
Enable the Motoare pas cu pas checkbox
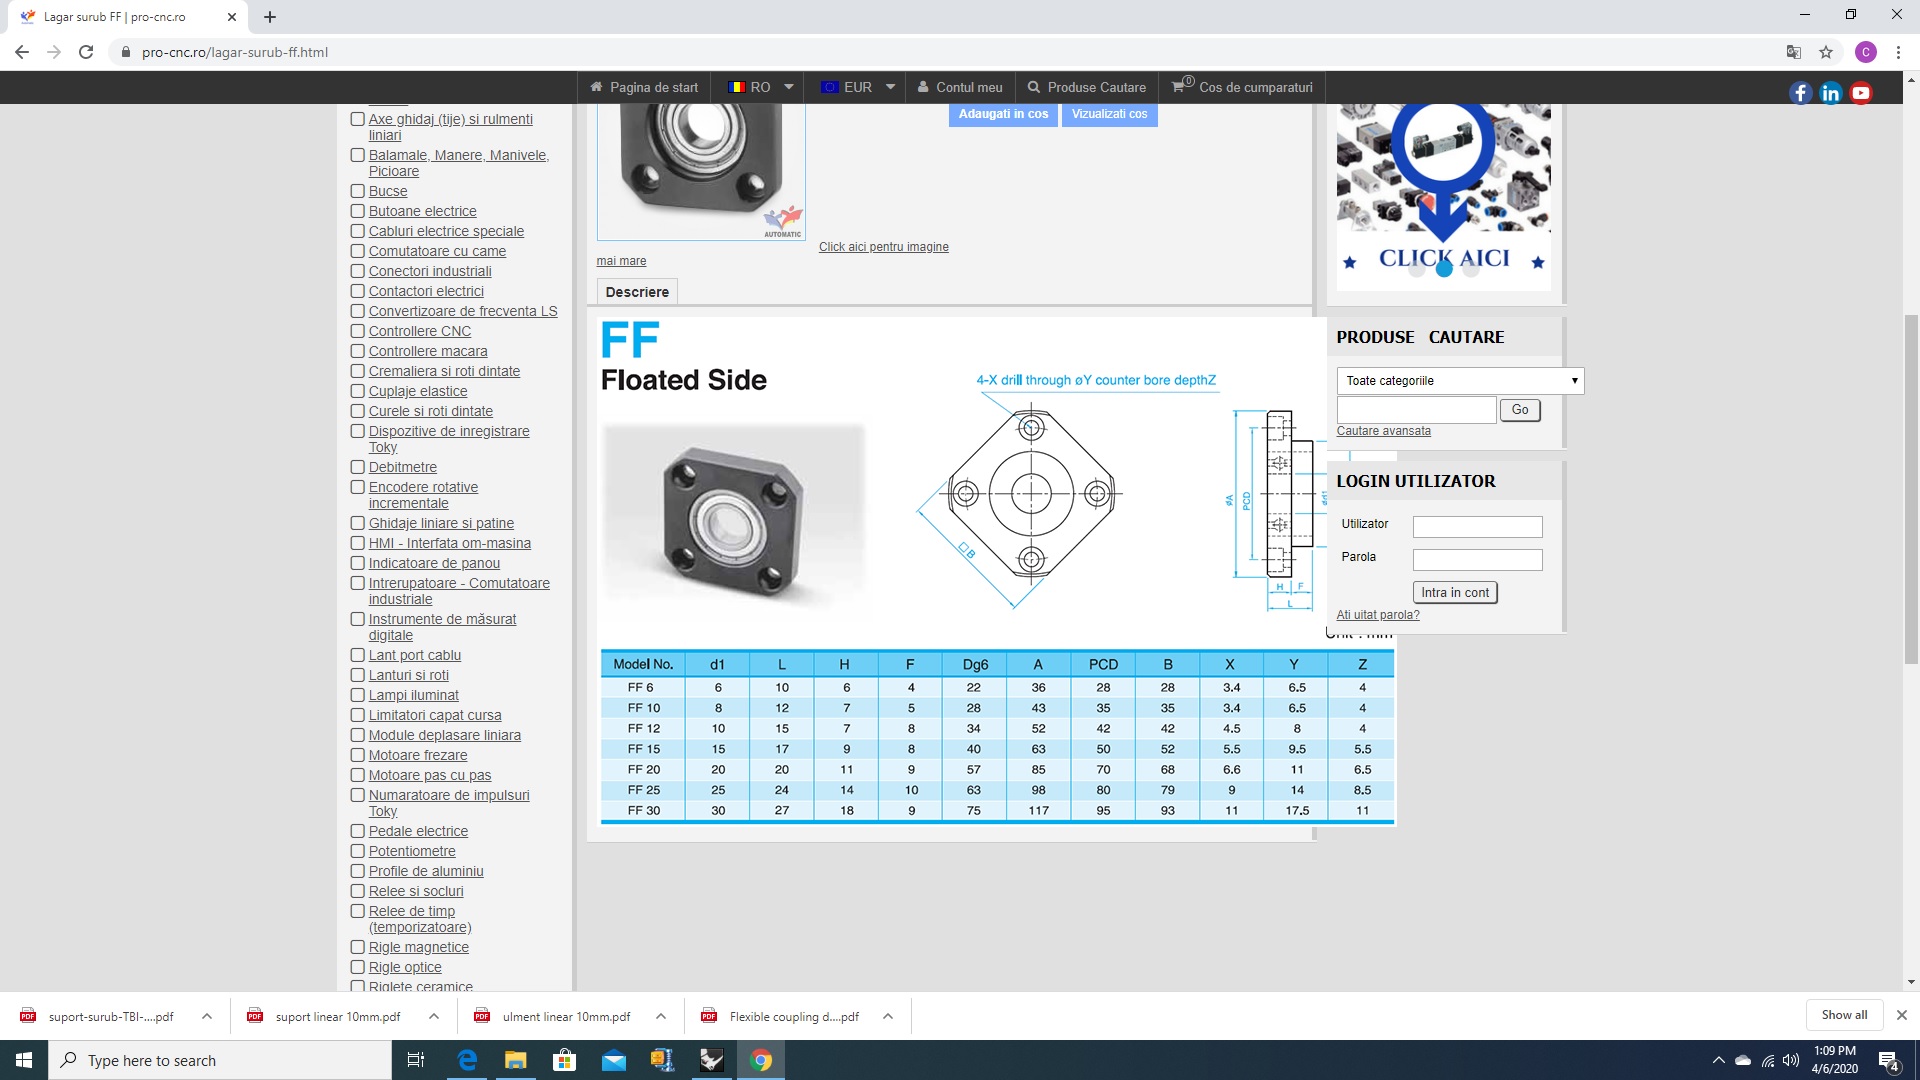pyautogui.click(x=357, y=775)
